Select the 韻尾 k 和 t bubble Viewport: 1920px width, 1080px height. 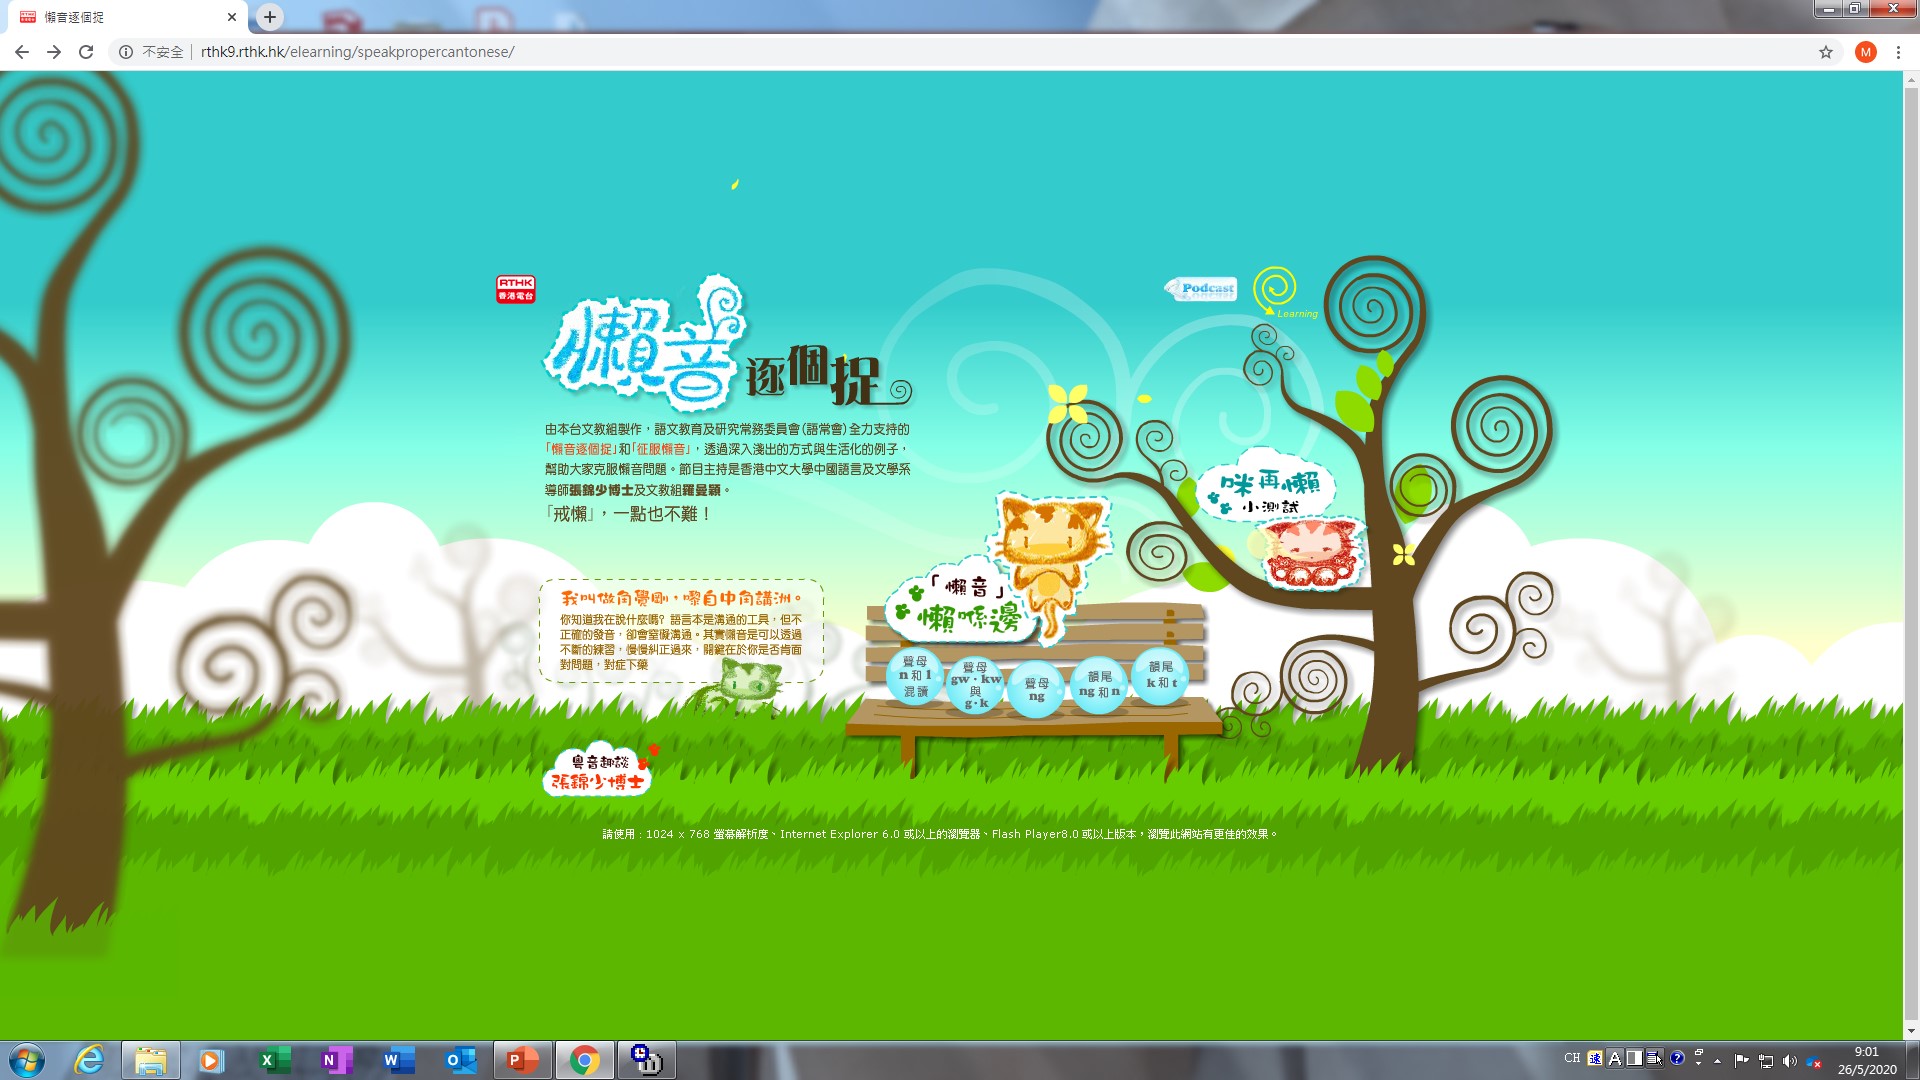[1160, 676]
